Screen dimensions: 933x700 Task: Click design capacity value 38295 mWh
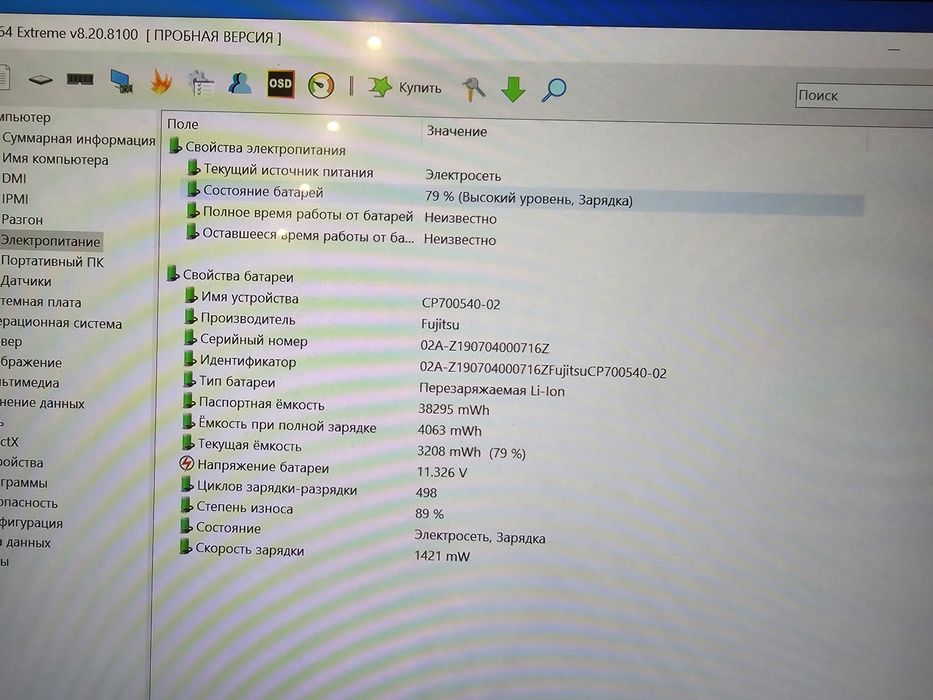[x=454, y=410]
